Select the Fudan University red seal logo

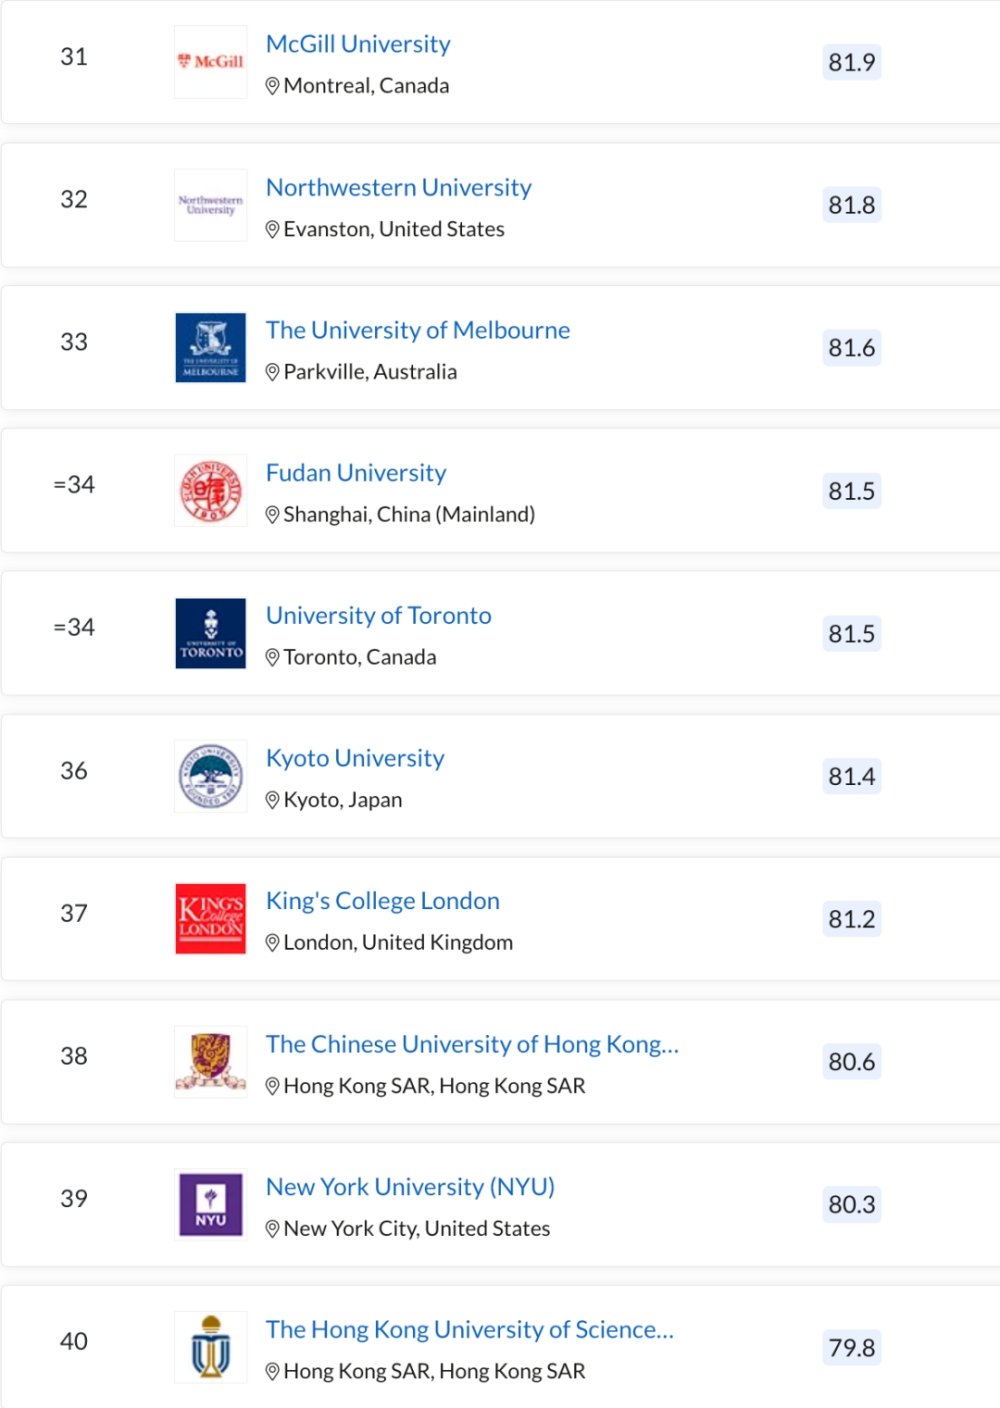pos(210,491)
